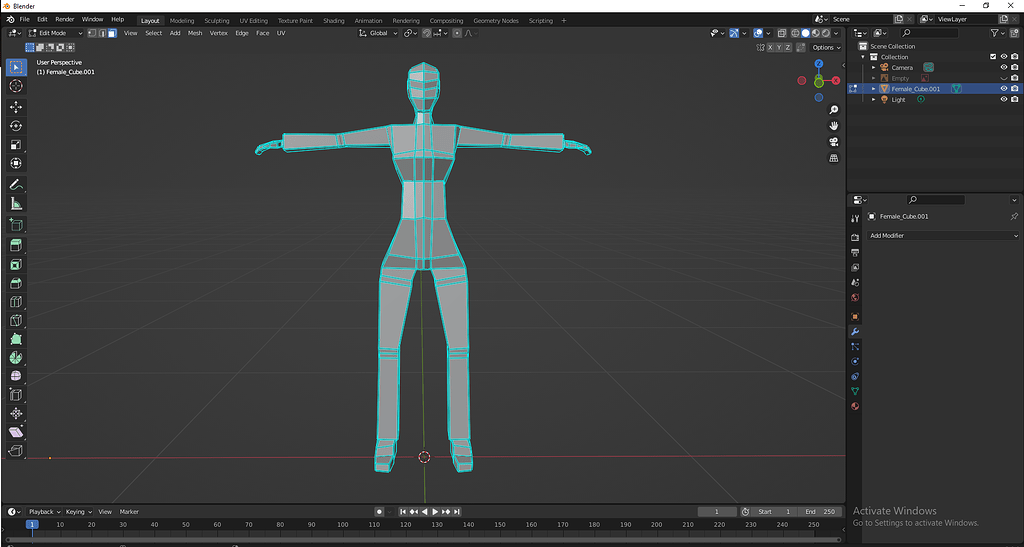Toggle X-ray display
This screenshot has height=547, width=1024.
click(782, 33)
